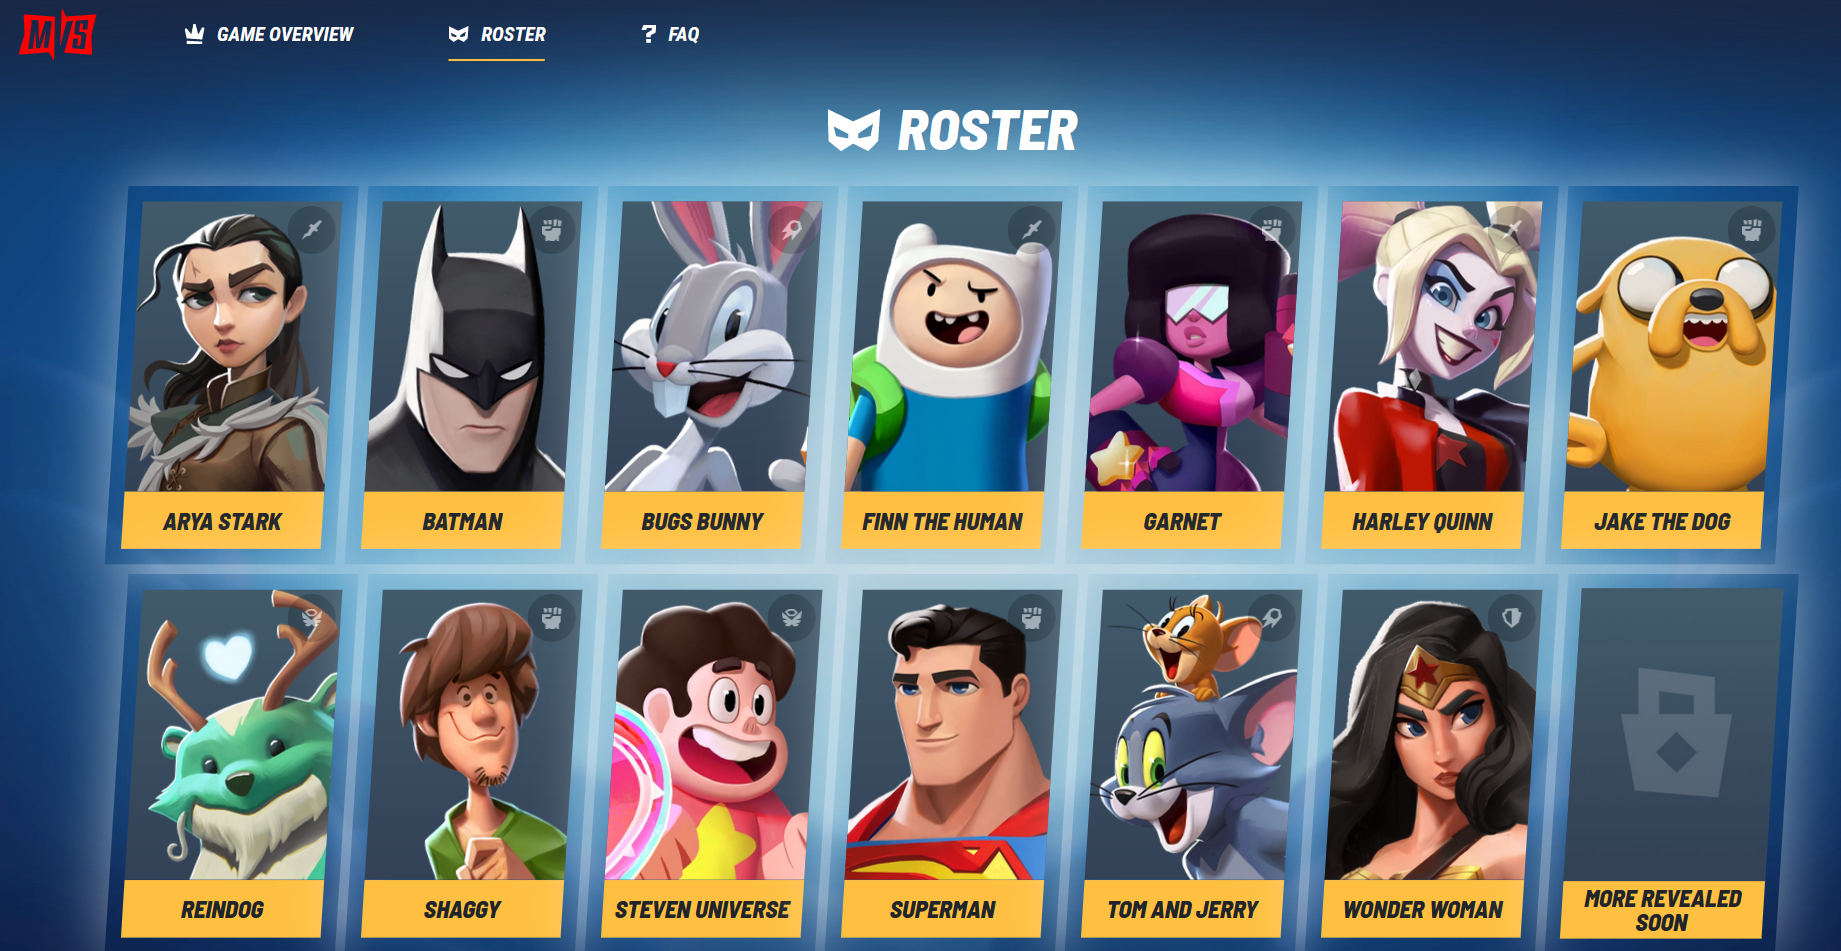Viewport: 1841px width, 951px height.
Task: Click the fist icon on Shaggy's card
Action: click(x=552, y=617)
